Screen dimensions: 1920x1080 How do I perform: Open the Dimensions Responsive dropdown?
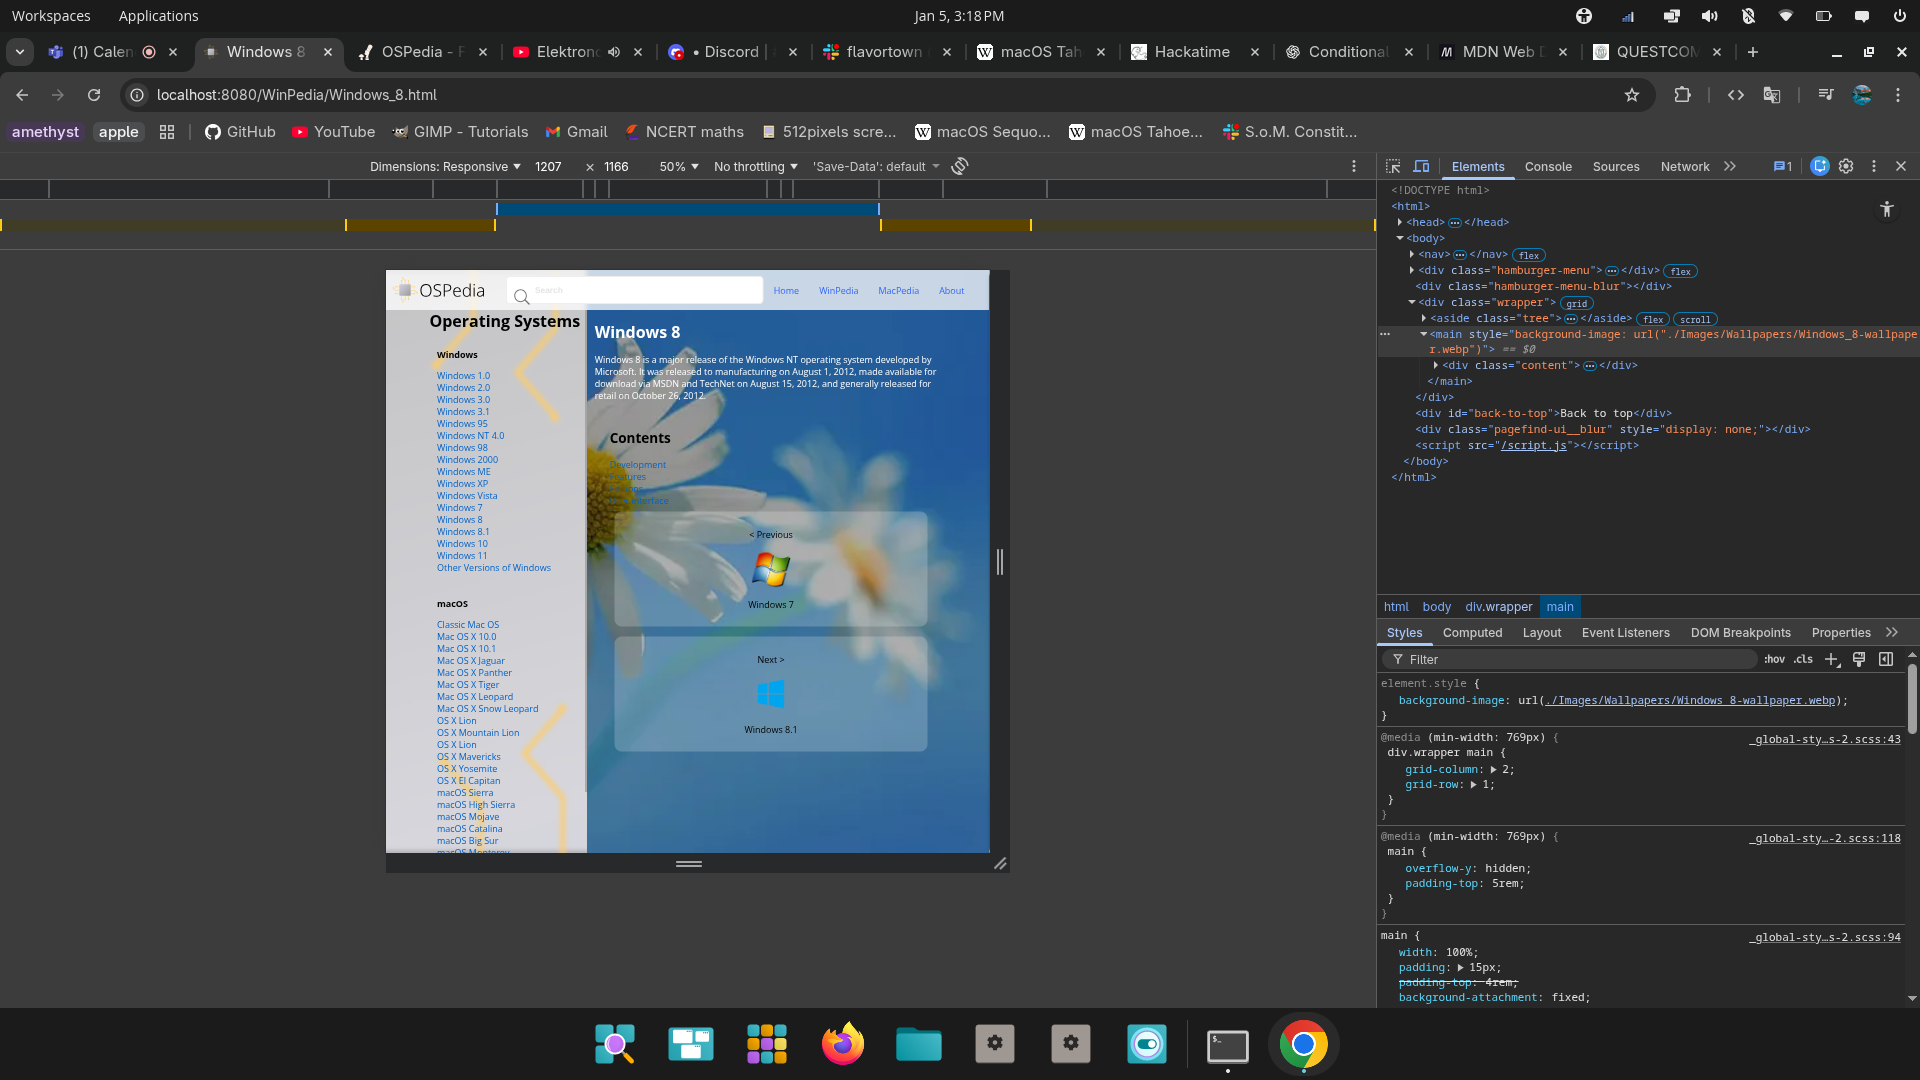coord(445,166)
